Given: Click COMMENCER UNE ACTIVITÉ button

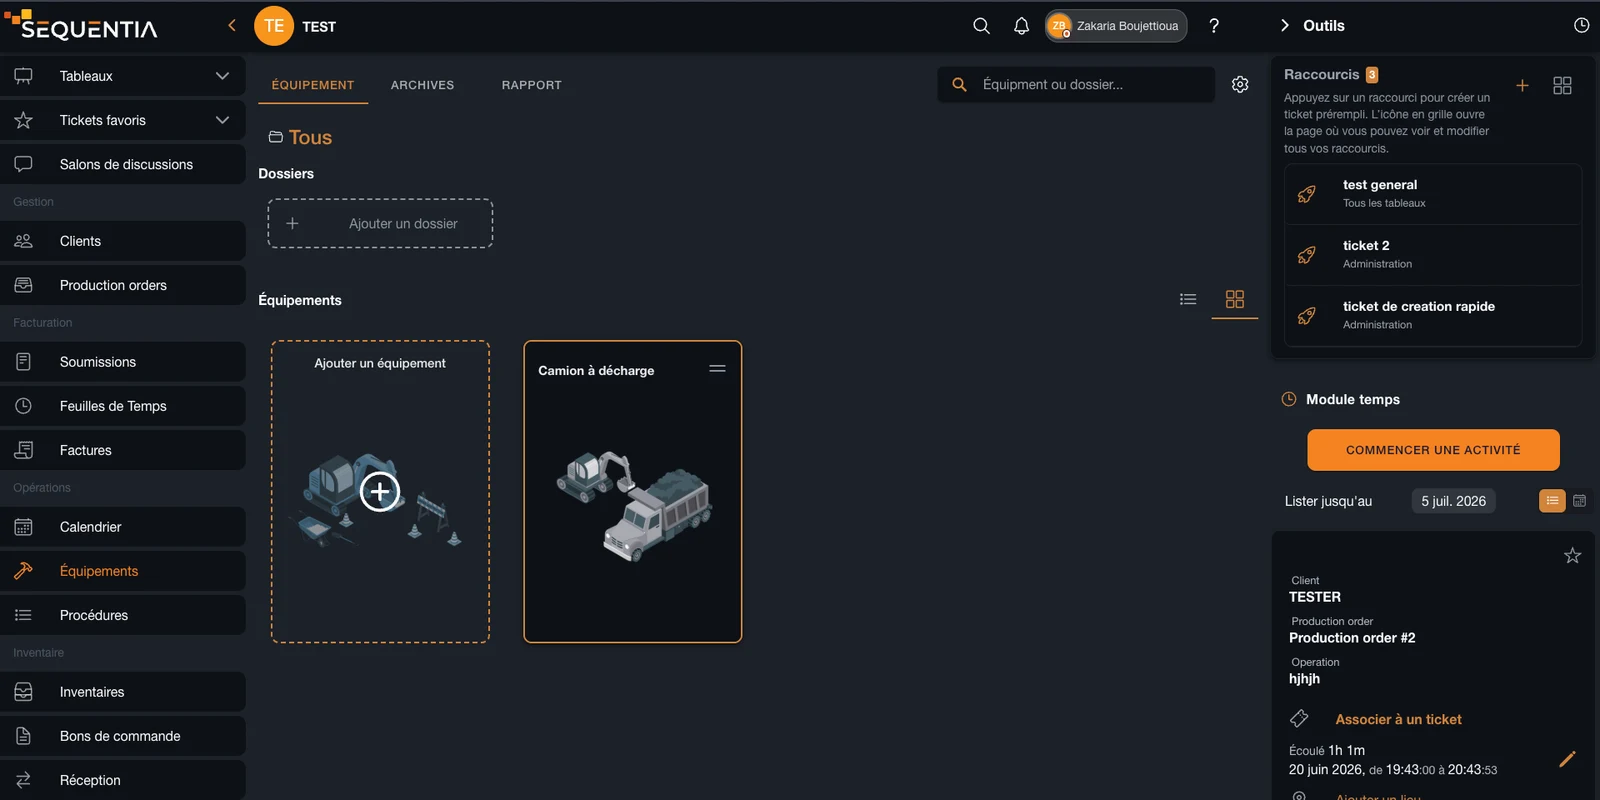Looking at the screenshot, I should (x=1433, y=450).
